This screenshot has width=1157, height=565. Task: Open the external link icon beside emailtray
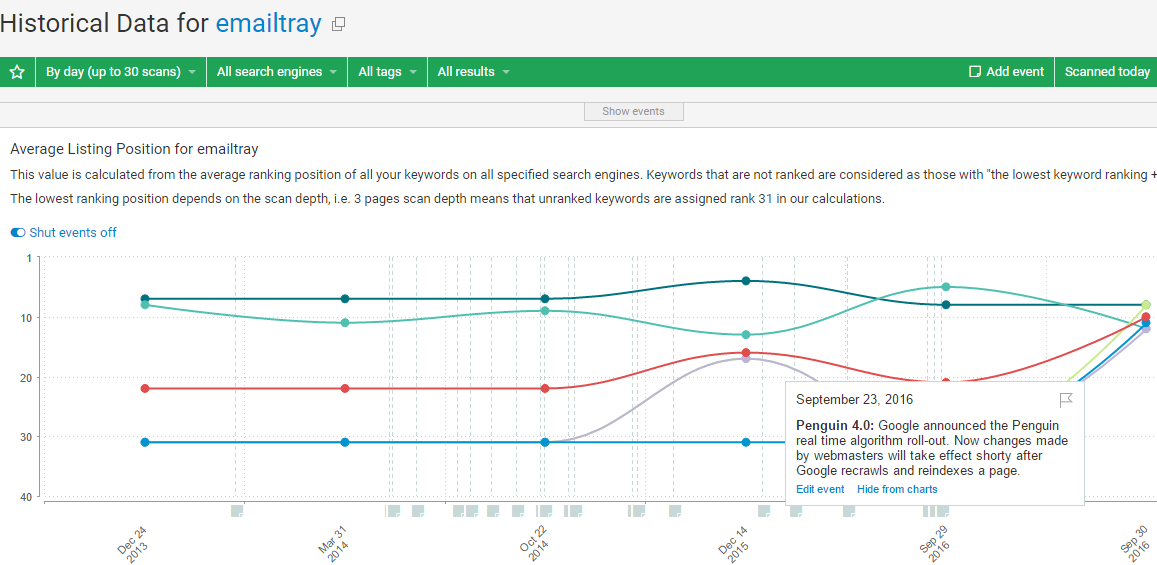tap(339, 24)
